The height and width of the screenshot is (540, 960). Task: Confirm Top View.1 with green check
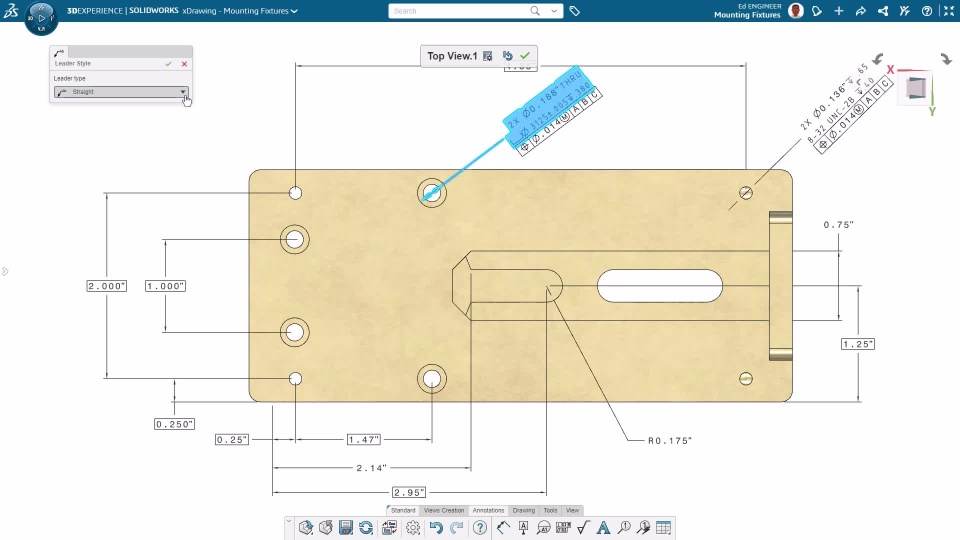coord(525,56)
